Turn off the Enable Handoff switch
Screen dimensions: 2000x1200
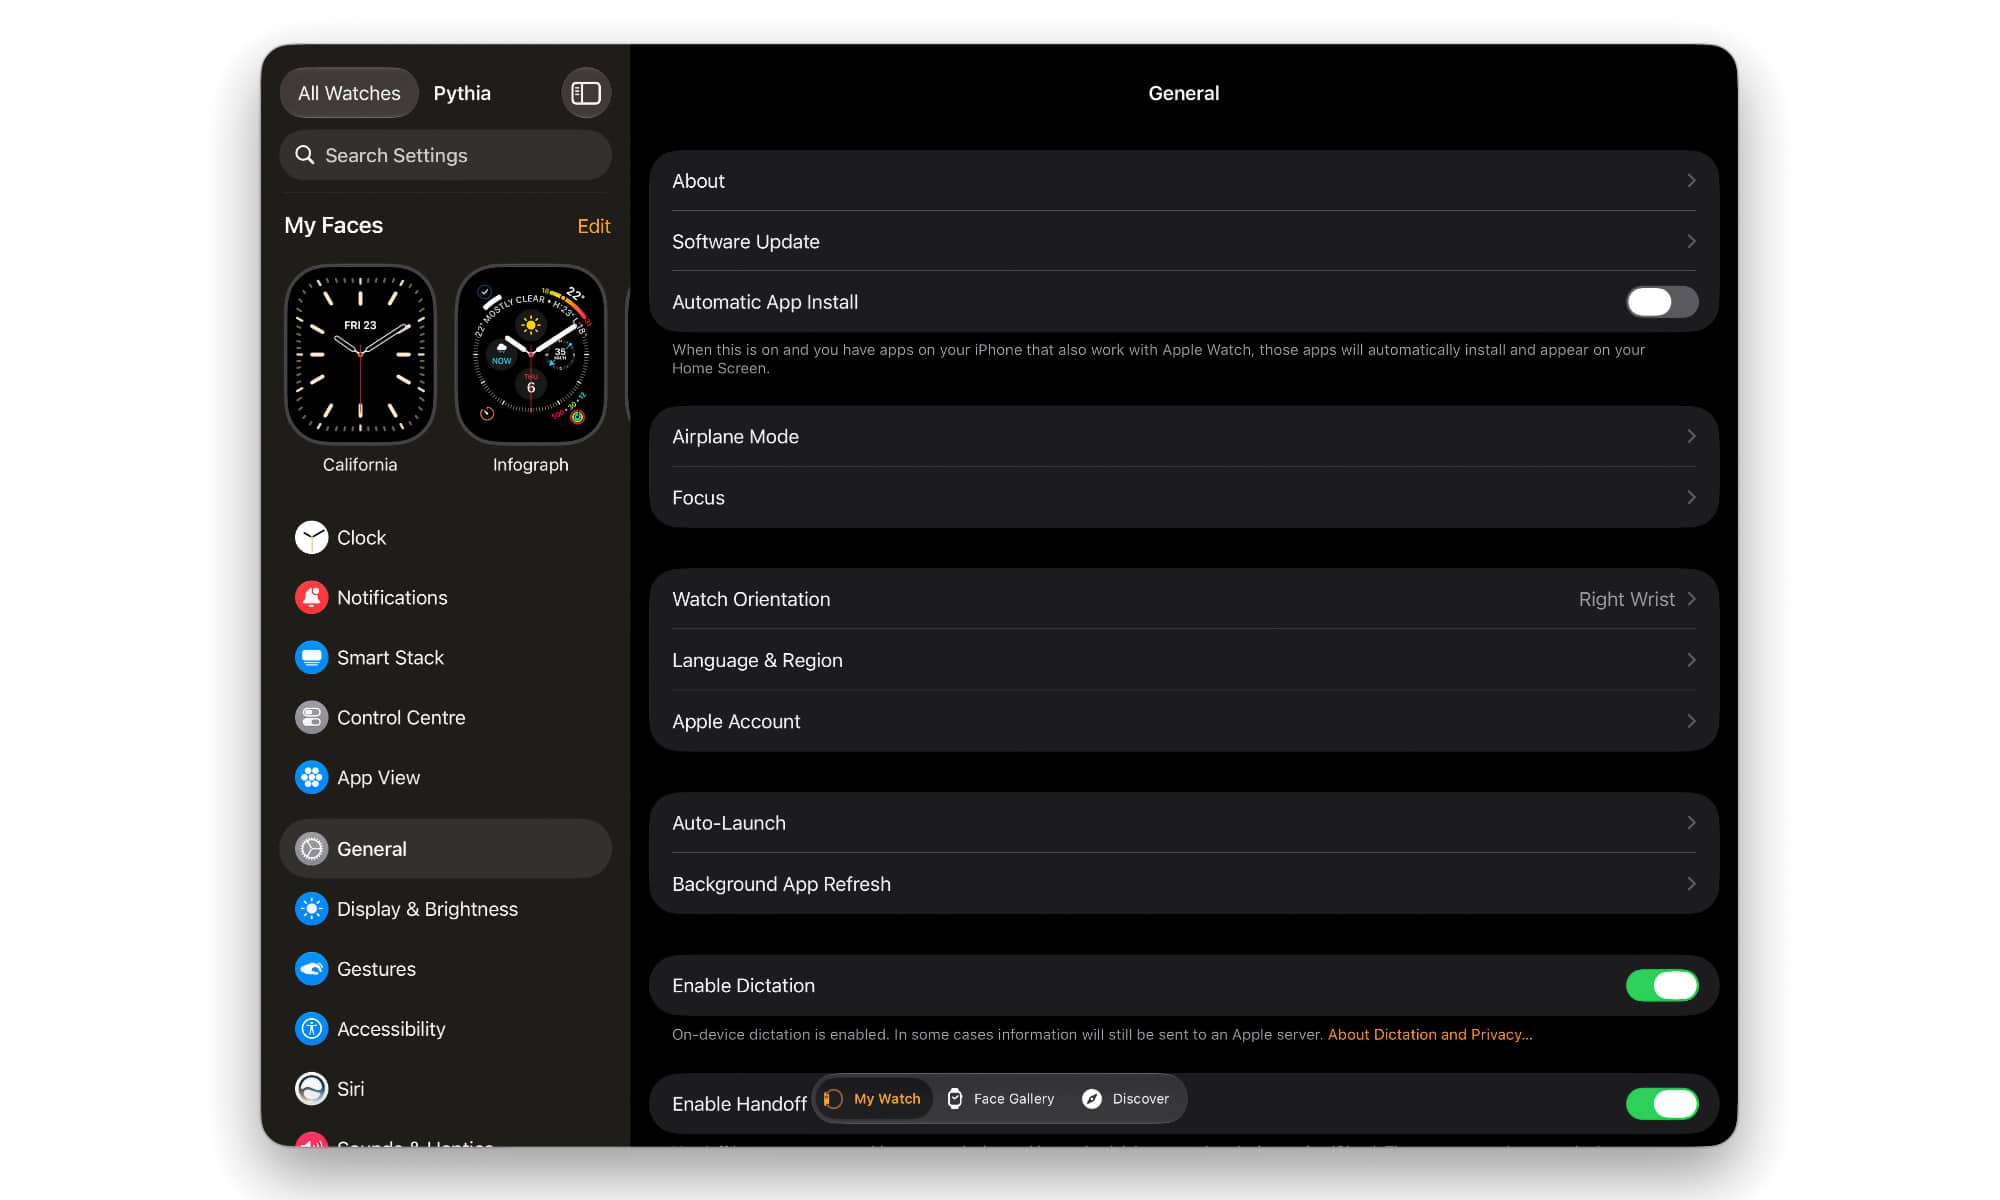(x=1662, y=1104)
